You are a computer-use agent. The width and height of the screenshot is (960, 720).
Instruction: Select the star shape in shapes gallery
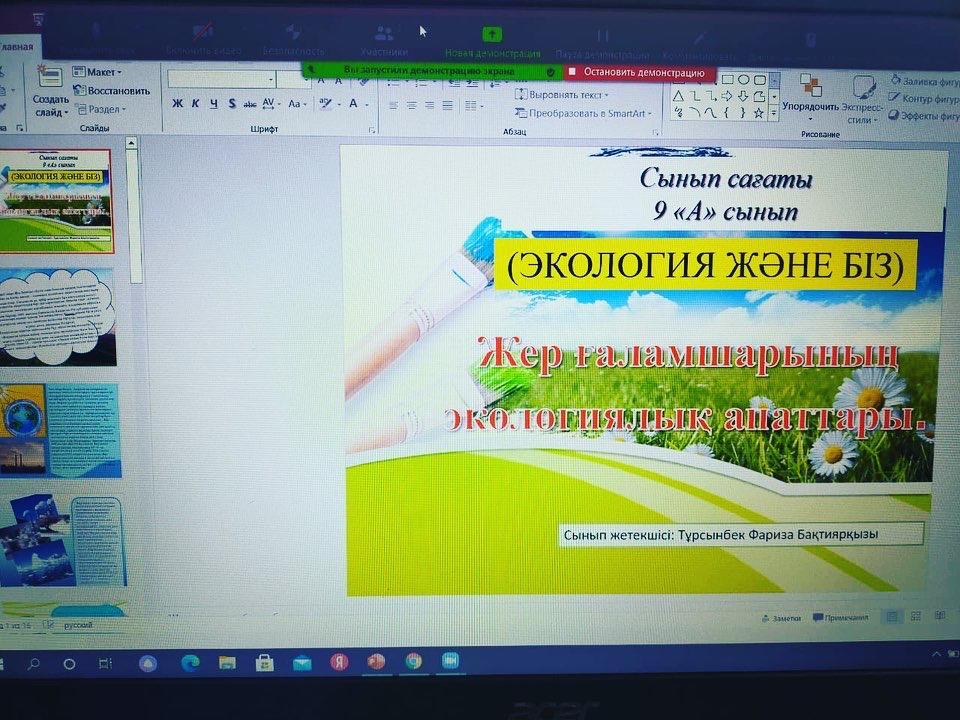759,113
